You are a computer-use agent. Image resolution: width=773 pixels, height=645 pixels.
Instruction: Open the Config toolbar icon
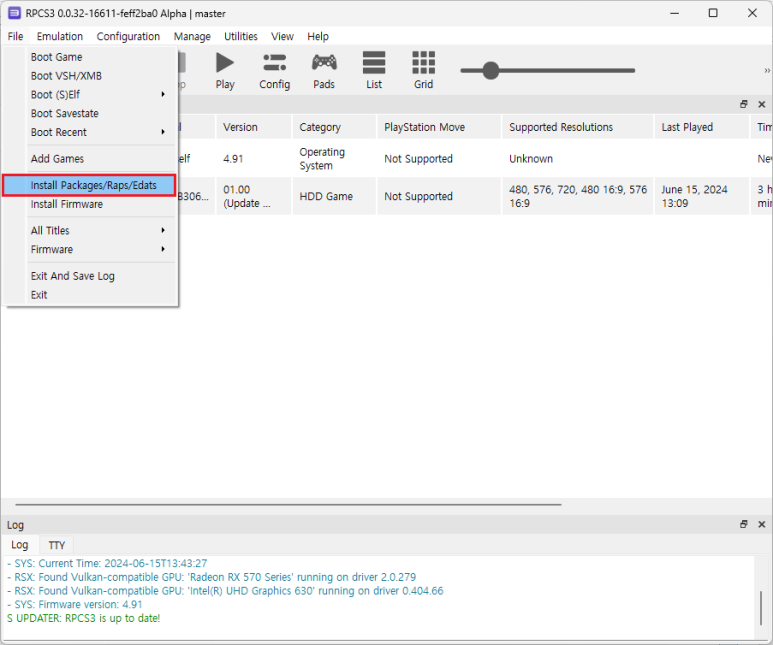[275, 71]
